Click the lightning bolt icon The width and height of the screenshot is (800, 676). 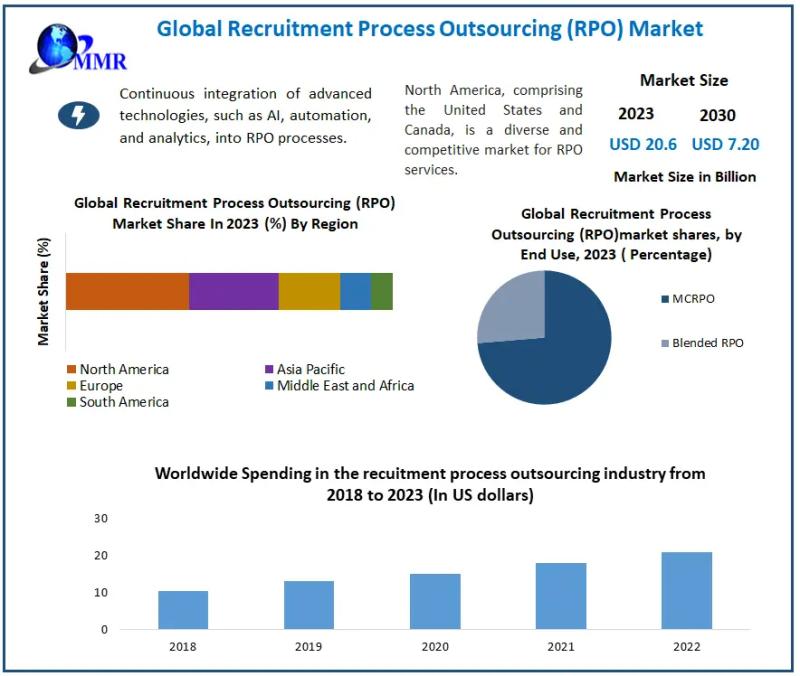click(79, 115)
